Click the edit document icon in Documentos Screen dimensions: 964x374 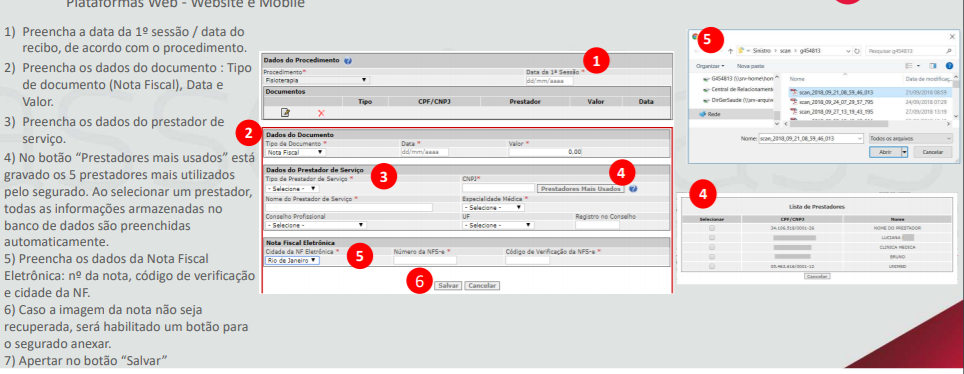click(x=285, y=112)
